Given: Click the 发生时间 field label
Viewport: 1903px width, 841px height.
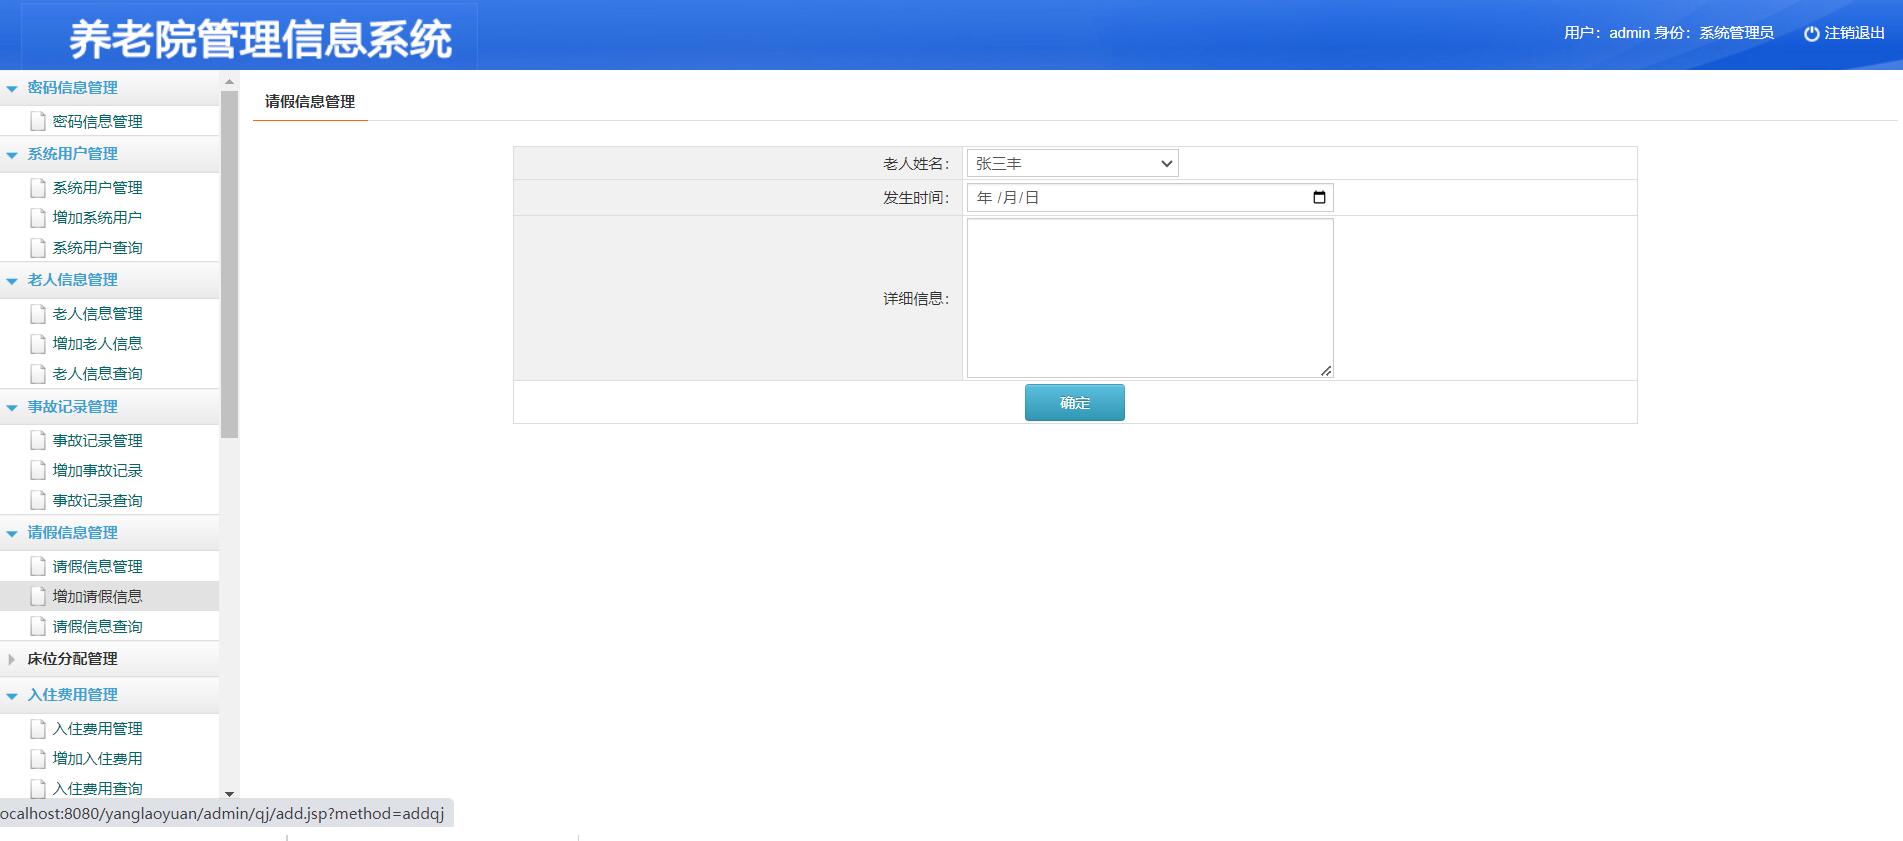Looking at the screenshot, I should (916, 198).
